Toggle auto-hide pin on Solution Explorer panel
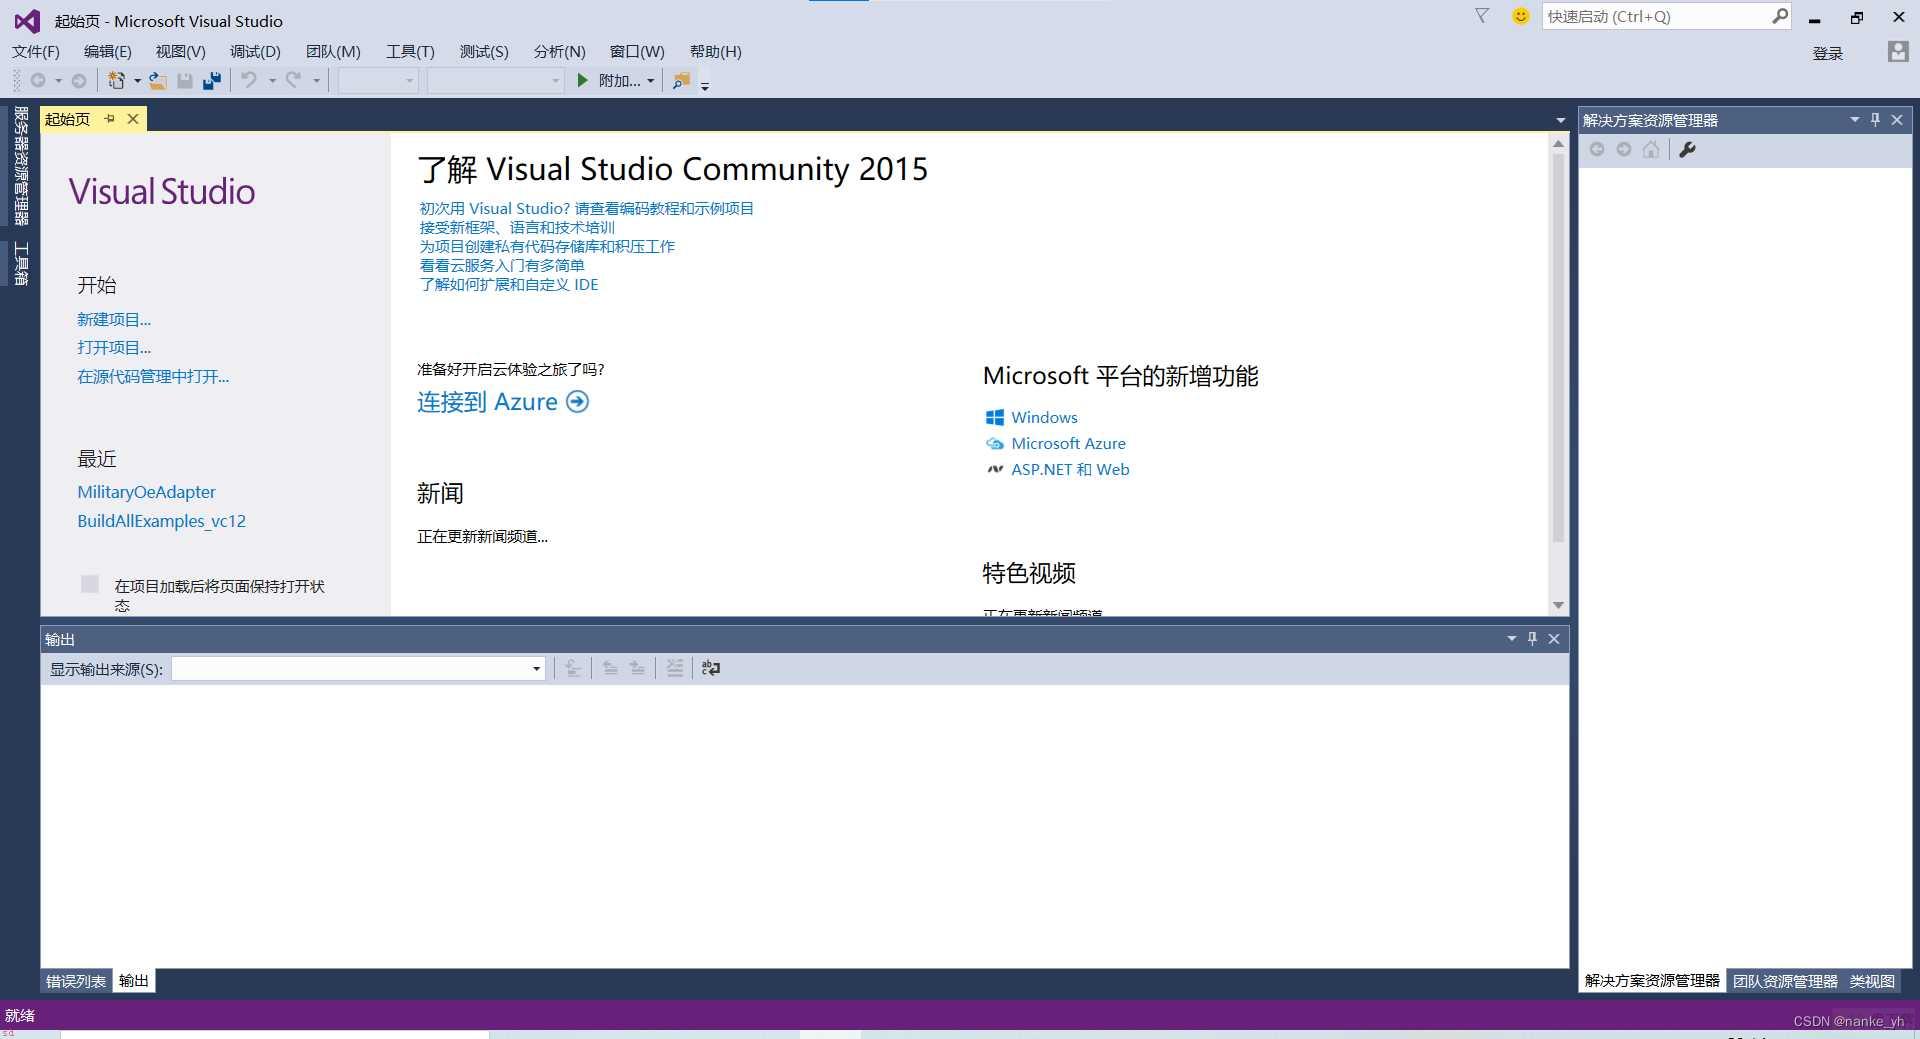Screen dimensions: 1920x1039 1876,119
